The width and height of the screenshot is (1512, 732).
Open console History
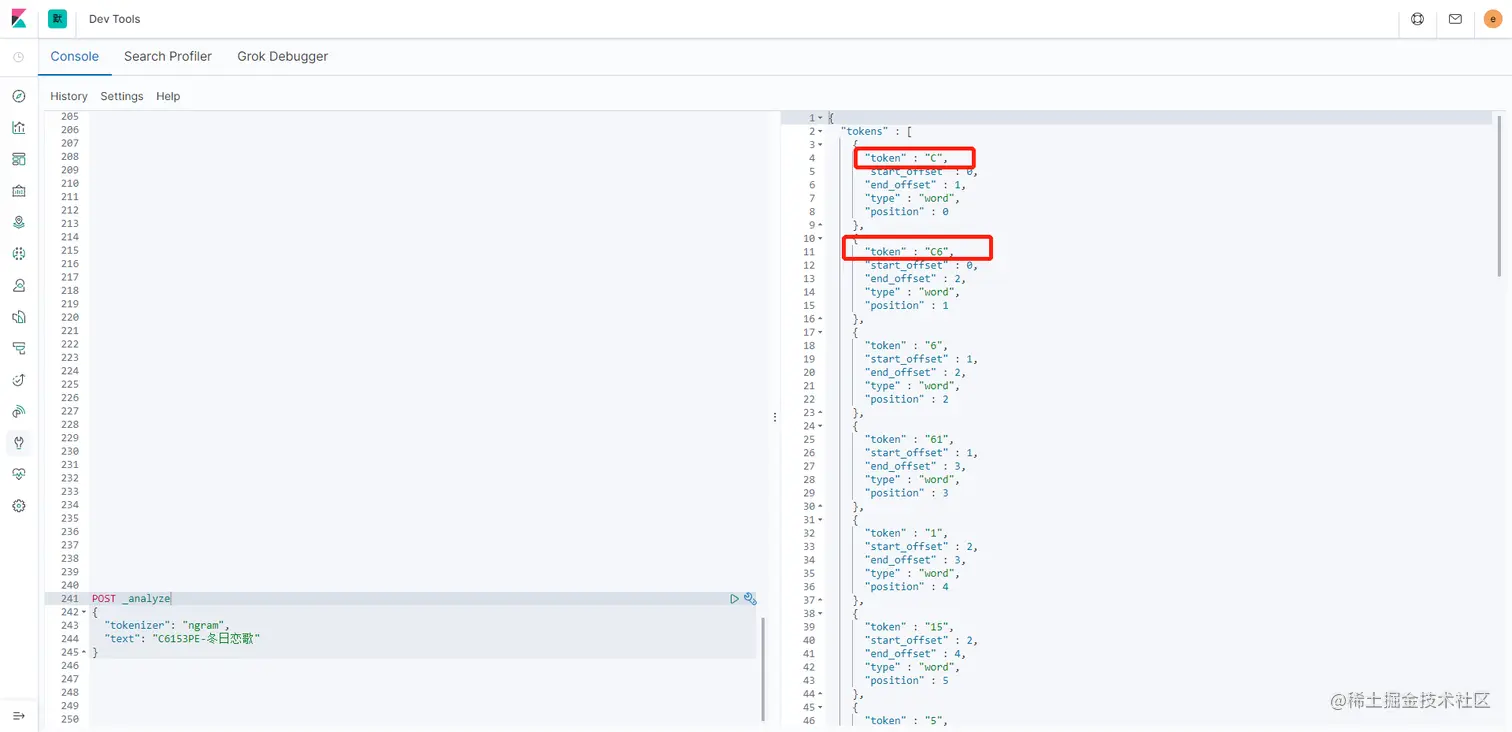tap(69, 96)
